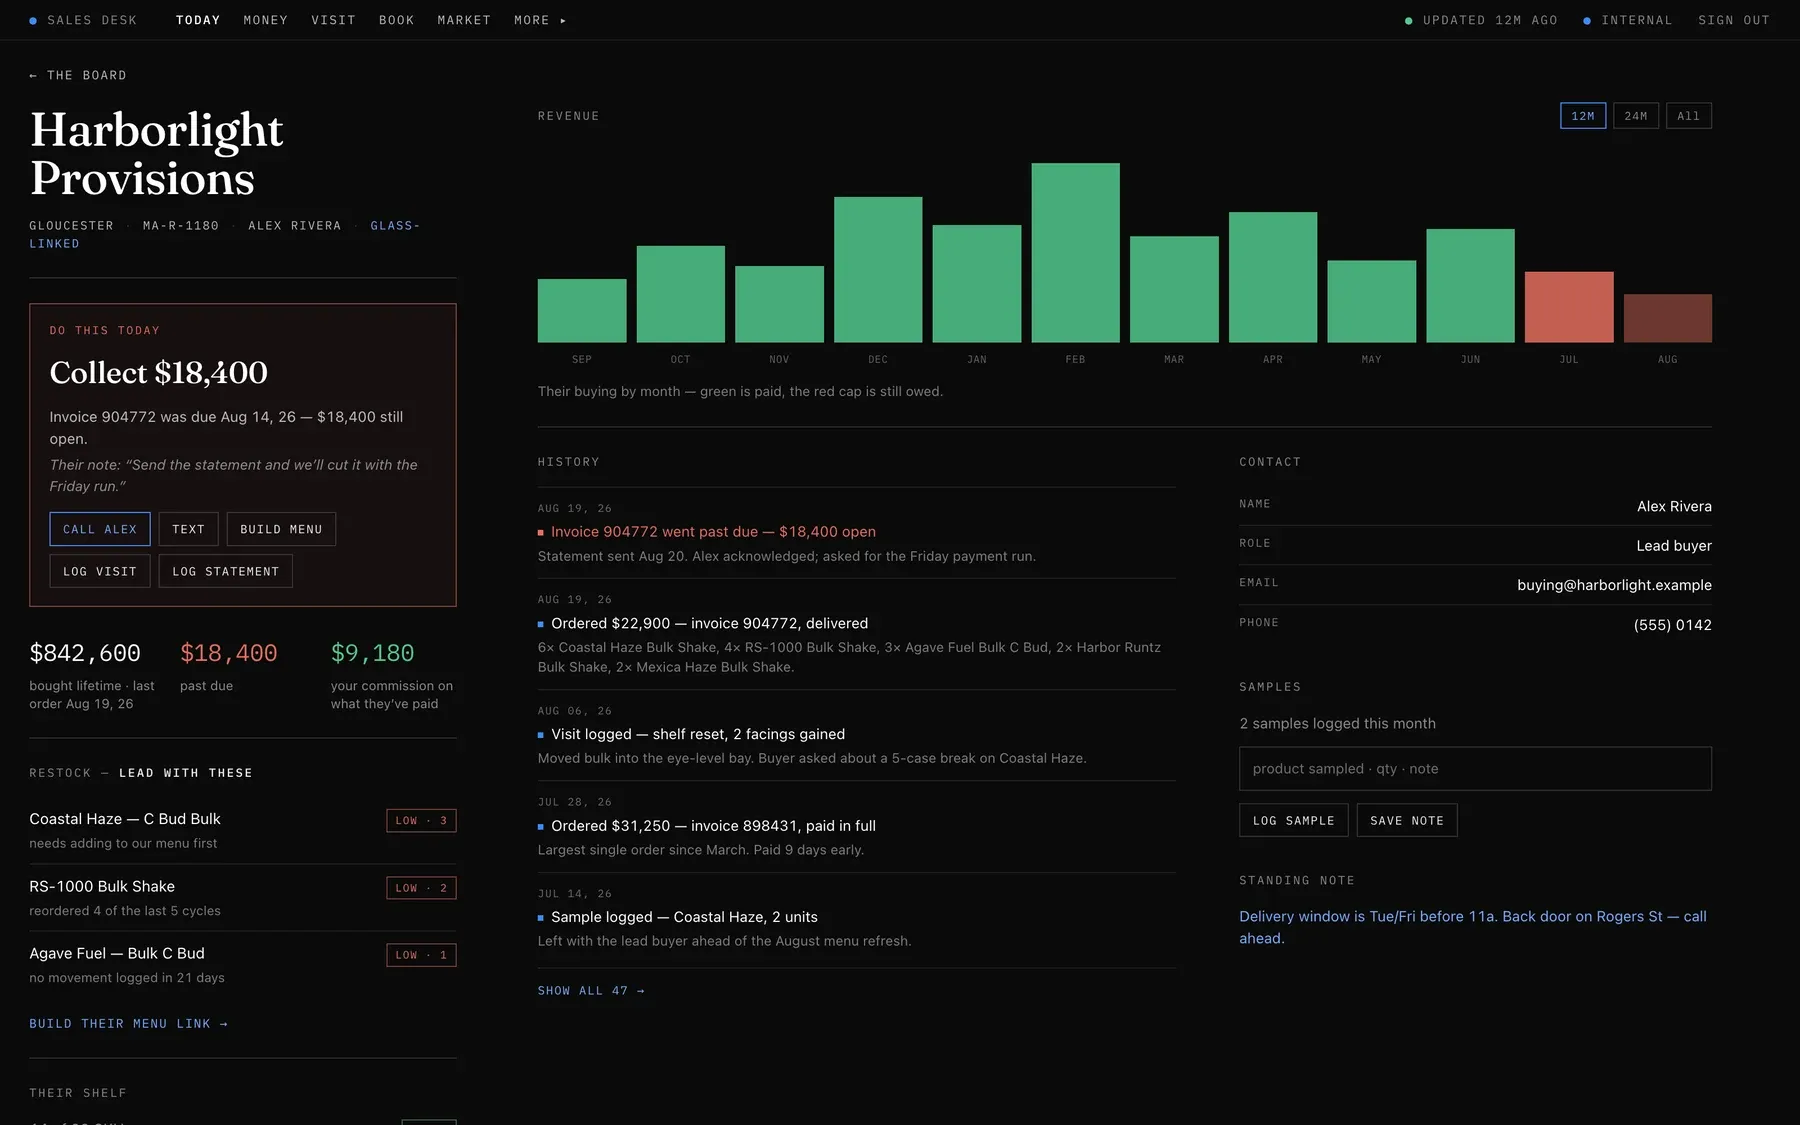This screenshot has height=1125, width=1800.
Task: Switch to the Book tab
Action: coord(396,20)
